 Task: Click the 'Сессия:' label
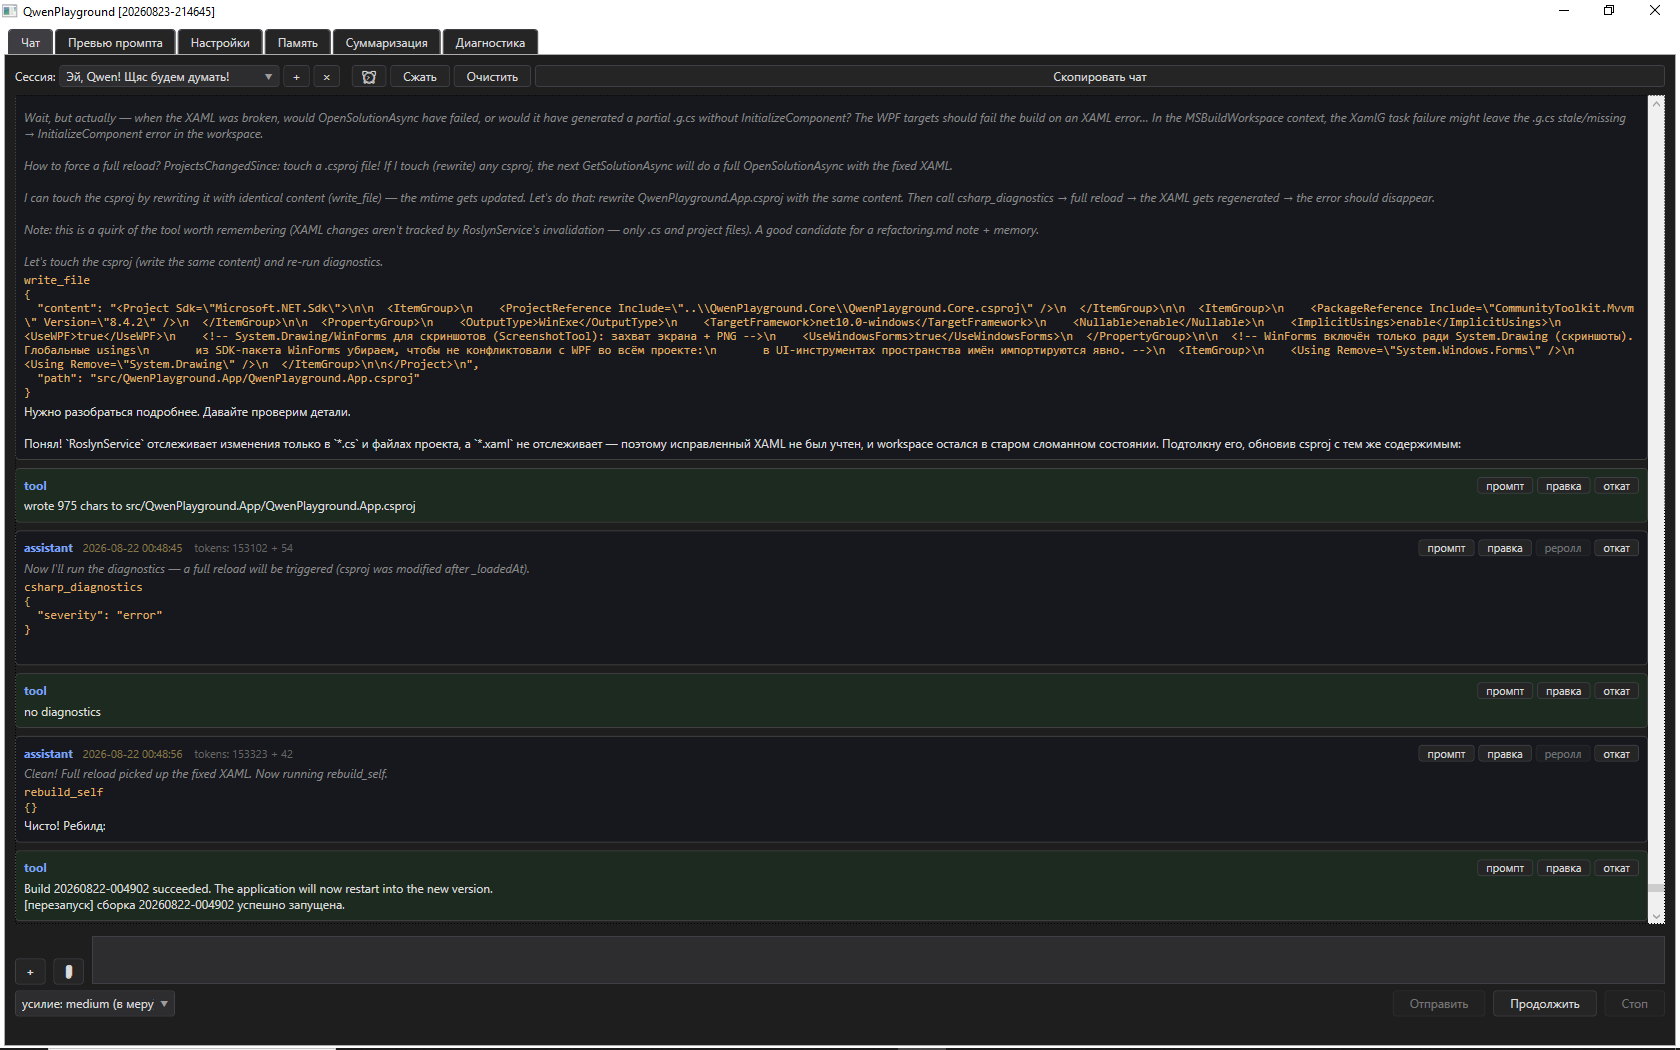point(35,77)
